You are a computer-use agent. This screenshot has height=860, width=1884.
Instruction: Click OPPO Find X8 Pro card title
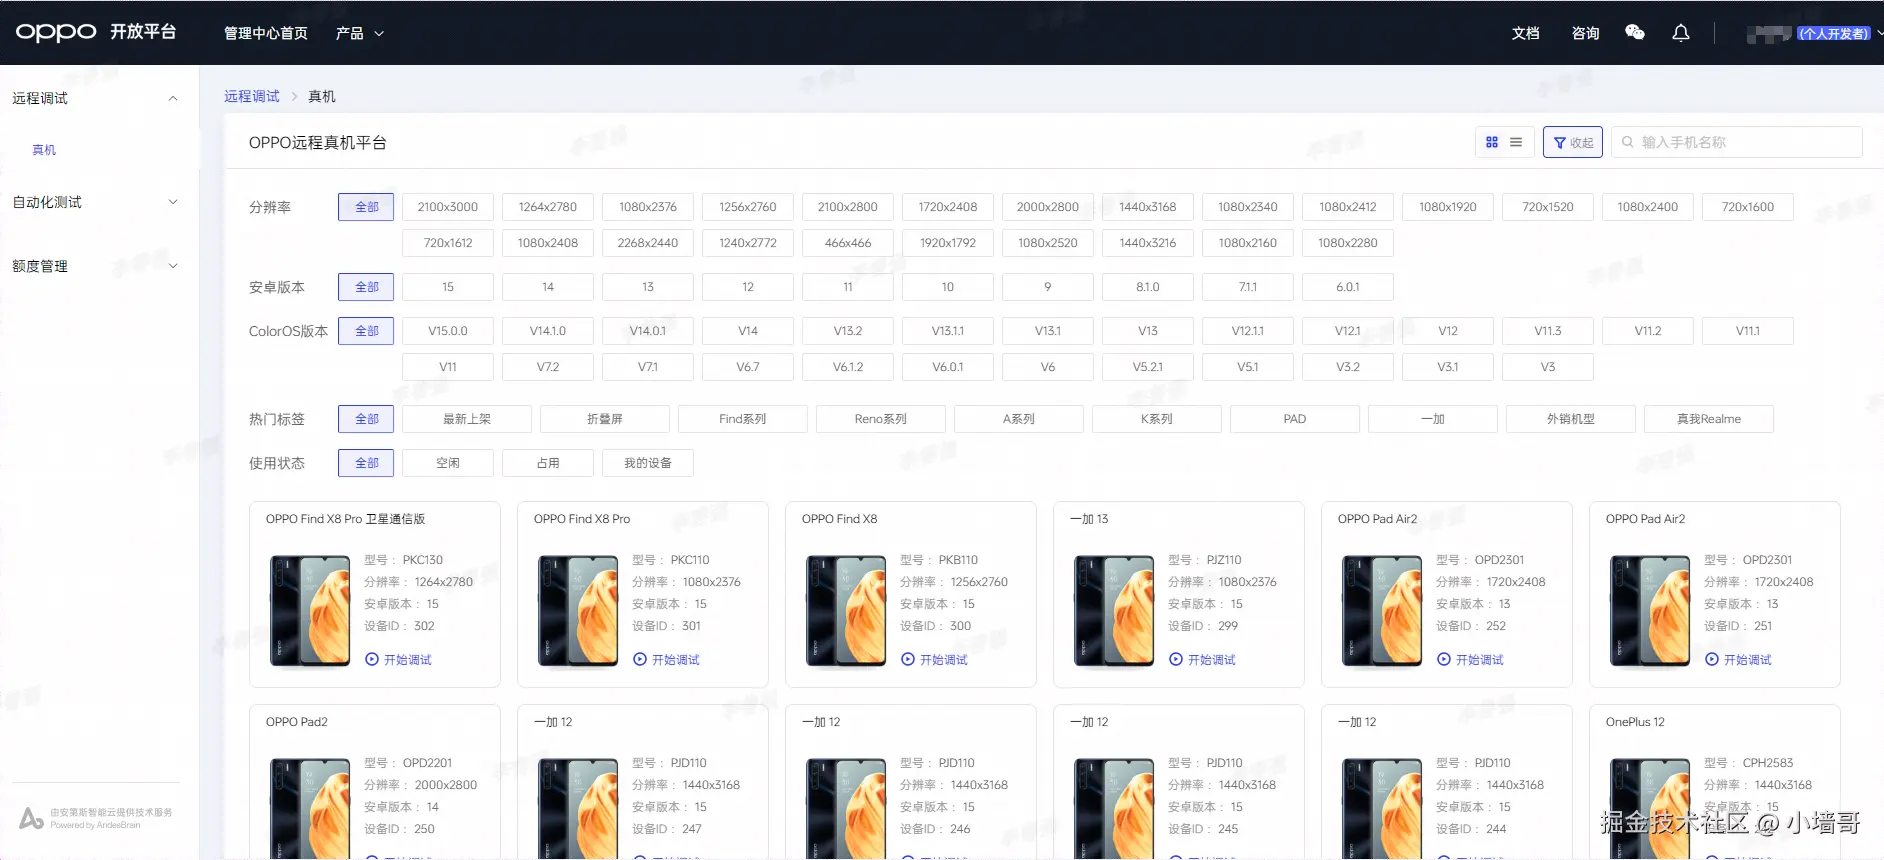pos(582,519)
